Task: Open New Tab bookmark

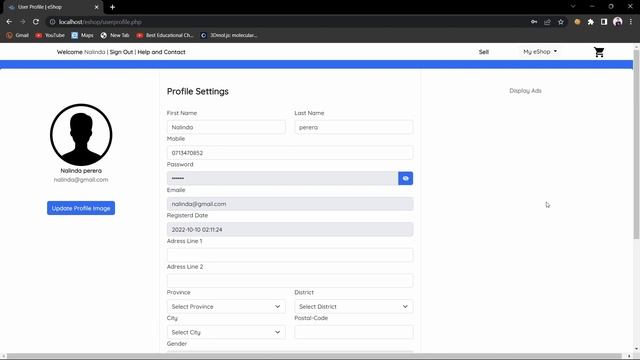Action: coord(115,36)
